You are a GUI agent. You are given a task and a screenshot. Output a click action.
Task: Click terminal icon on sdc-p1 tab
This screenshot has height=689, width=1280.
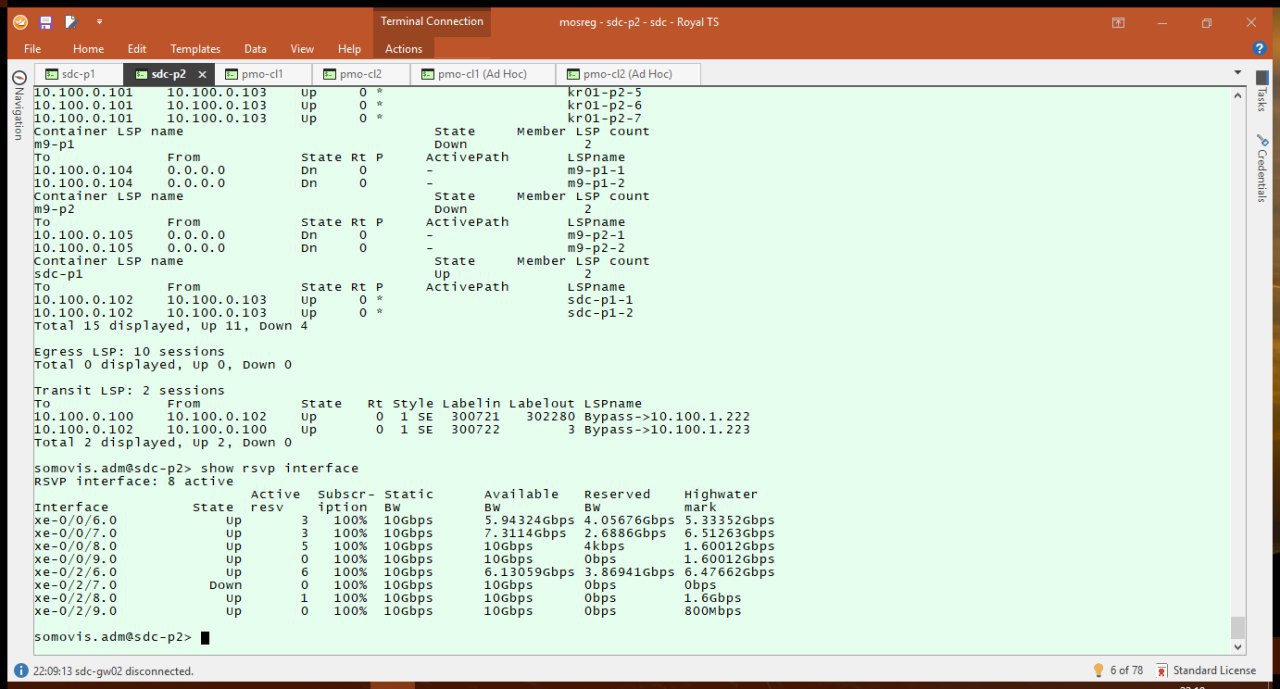coord(52,74)
